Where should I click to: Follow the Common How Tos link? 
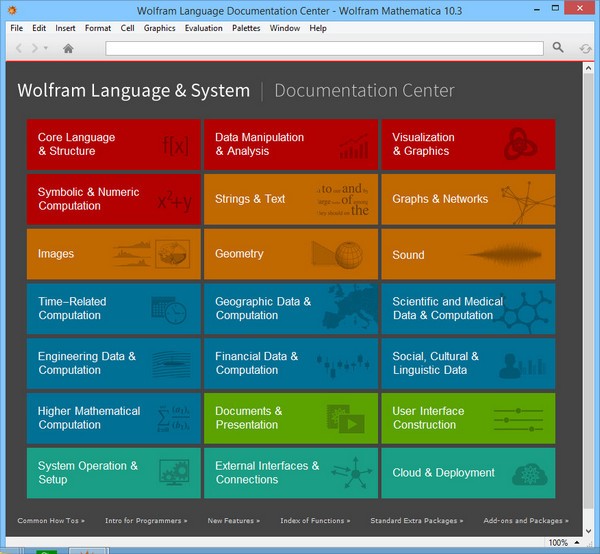tap(51, 521)
